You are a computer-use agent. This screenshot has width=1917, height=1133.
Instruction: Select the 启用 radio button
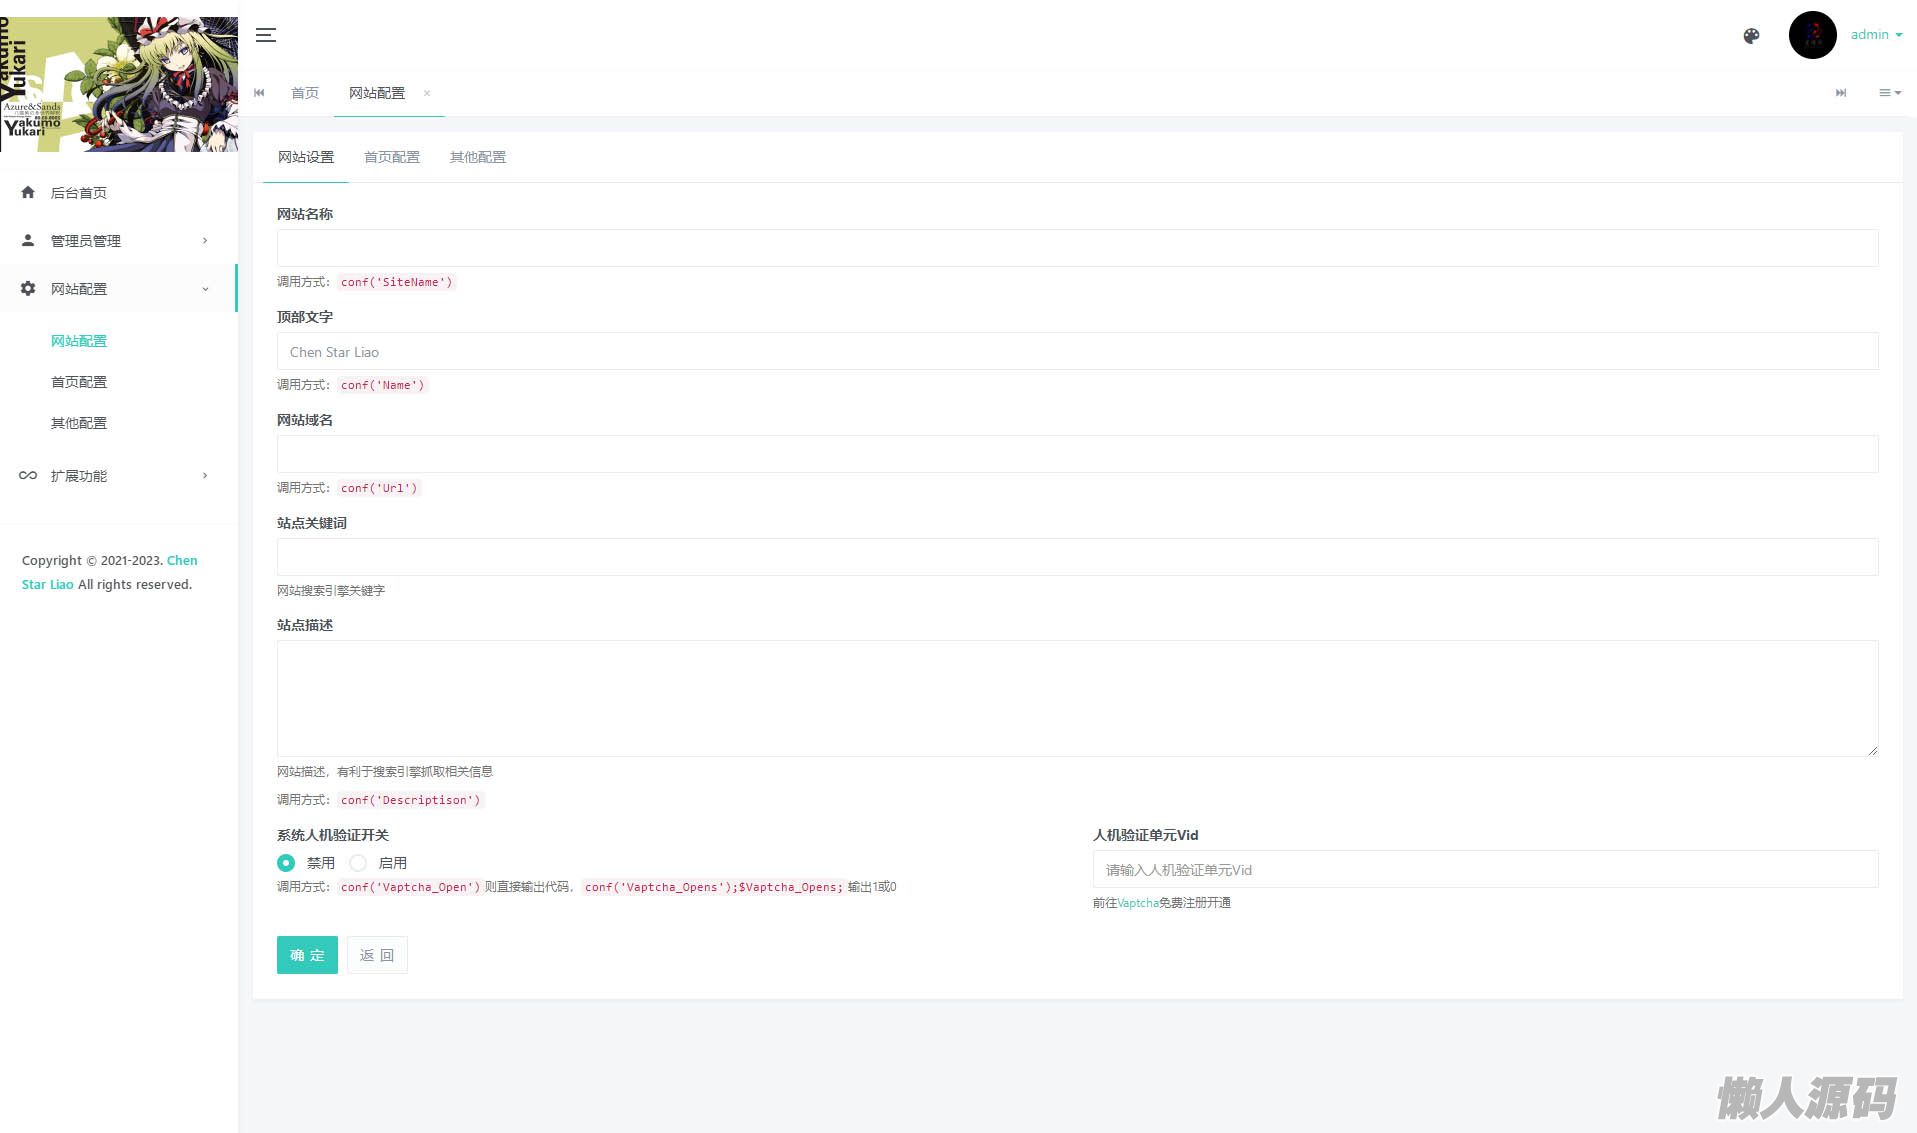(358, 862)
